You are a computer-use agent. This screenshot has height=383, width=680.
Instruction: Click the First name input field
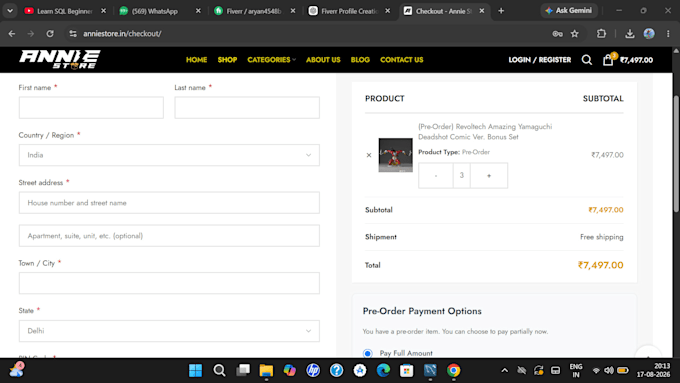coord(91,108)
